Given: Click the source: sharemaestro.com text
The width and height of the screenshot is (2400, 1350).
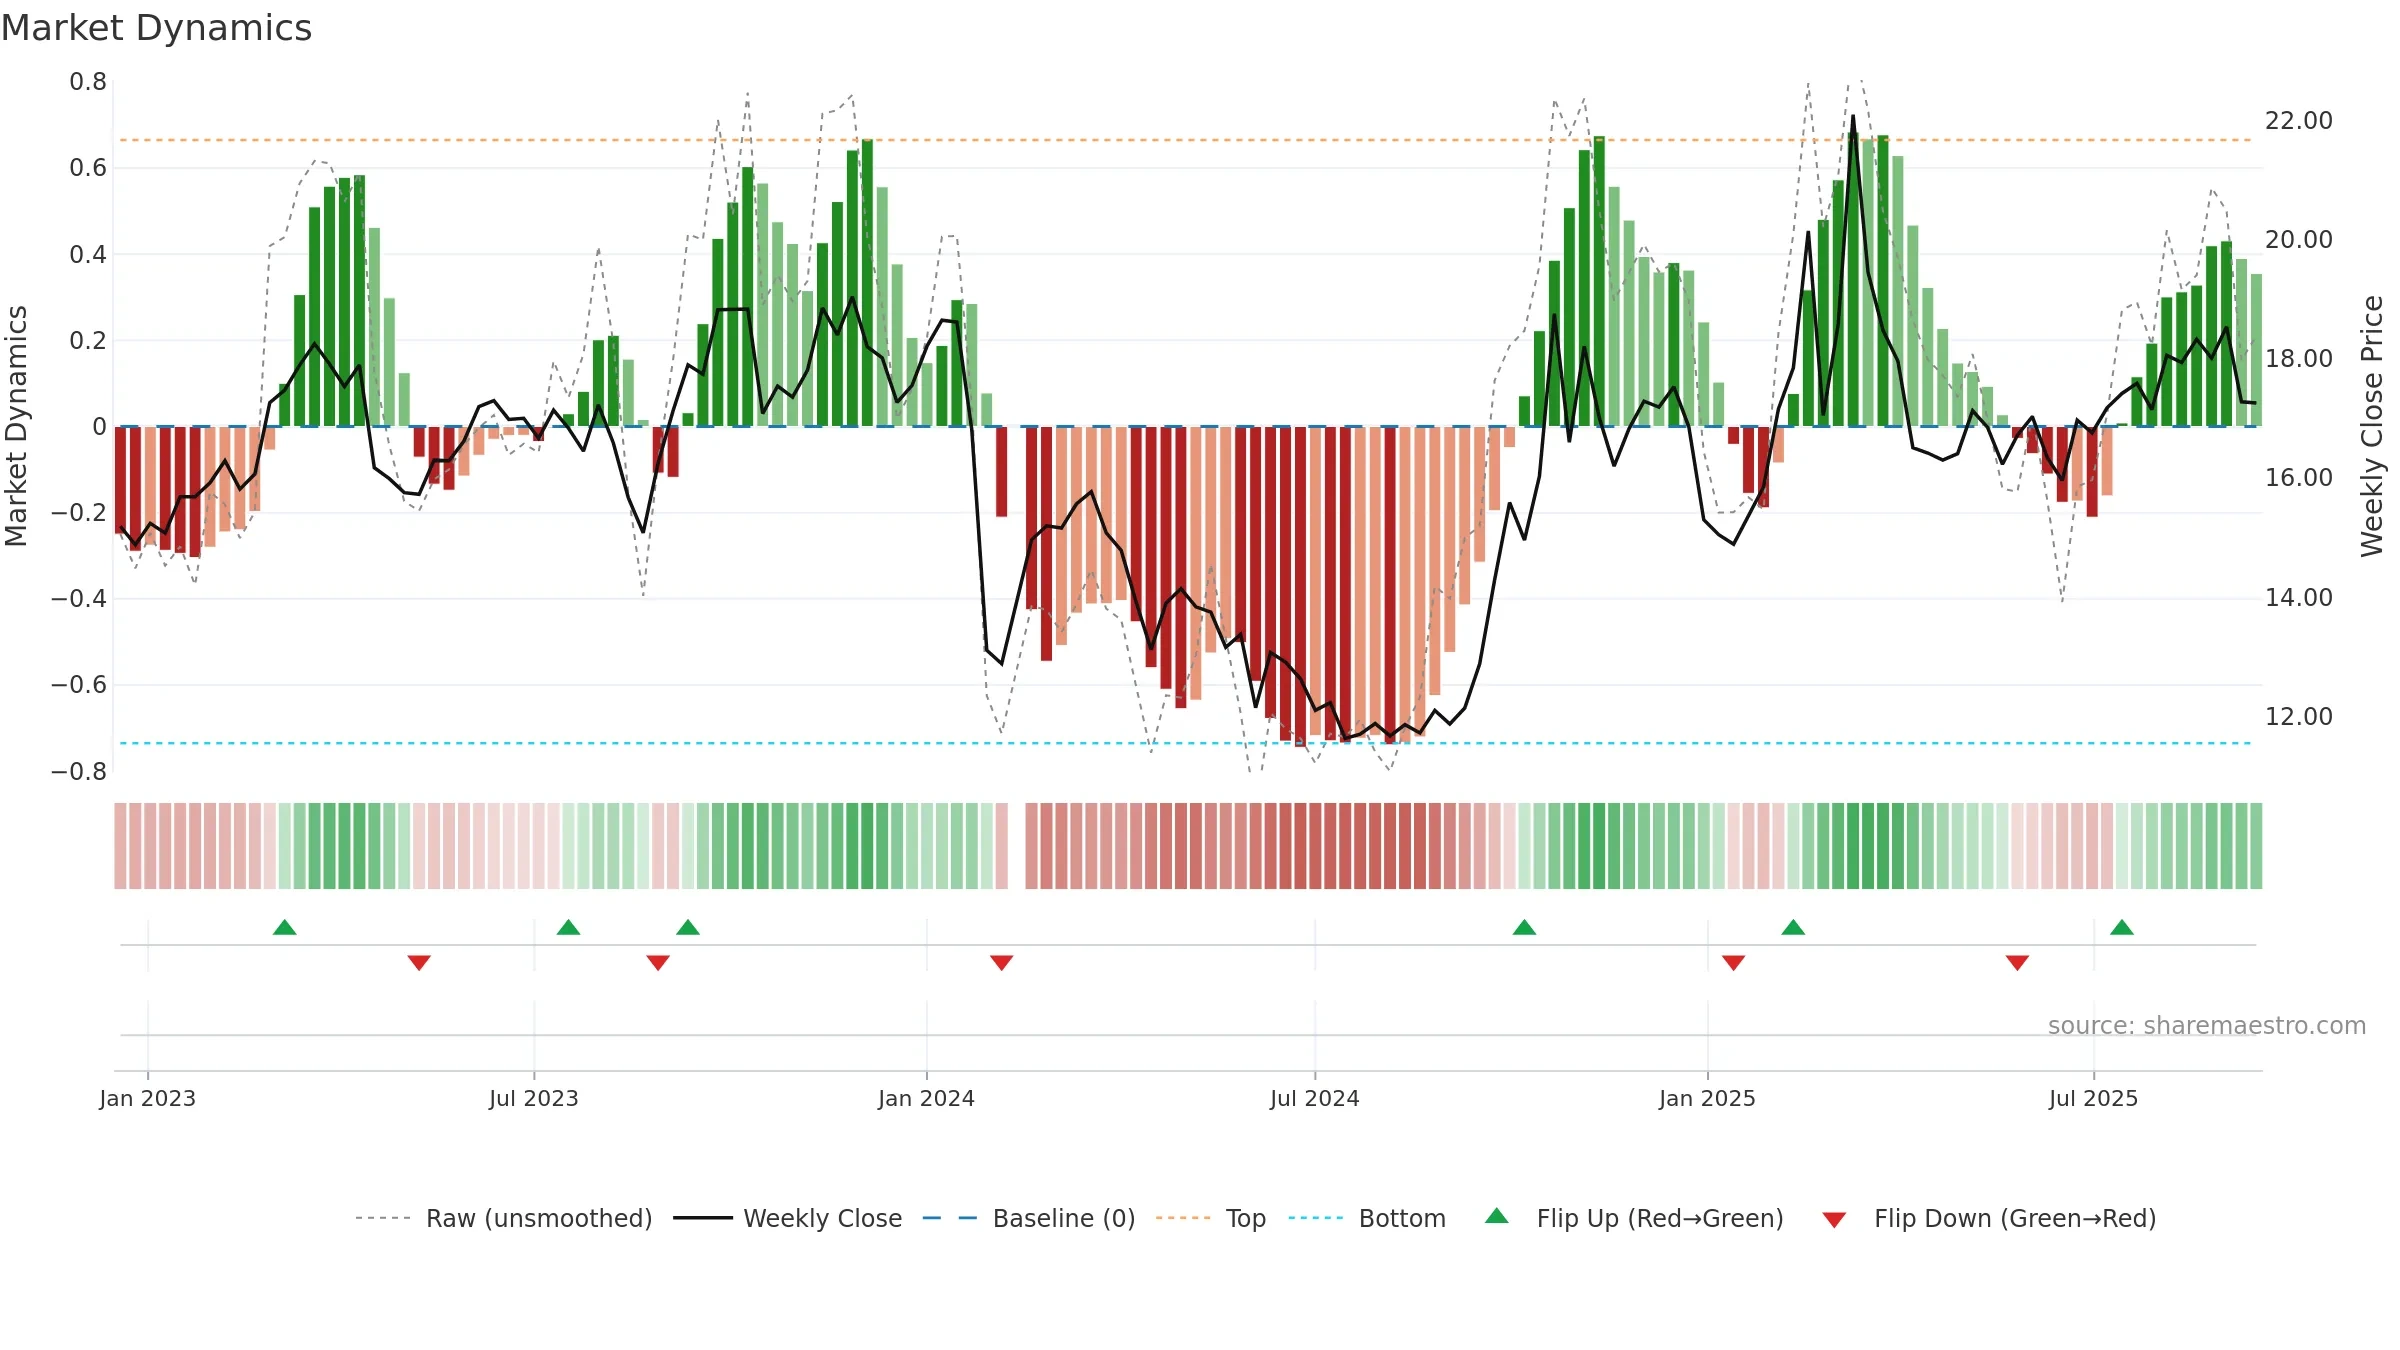Looking at the screenshot, I should (2207, 1026).
